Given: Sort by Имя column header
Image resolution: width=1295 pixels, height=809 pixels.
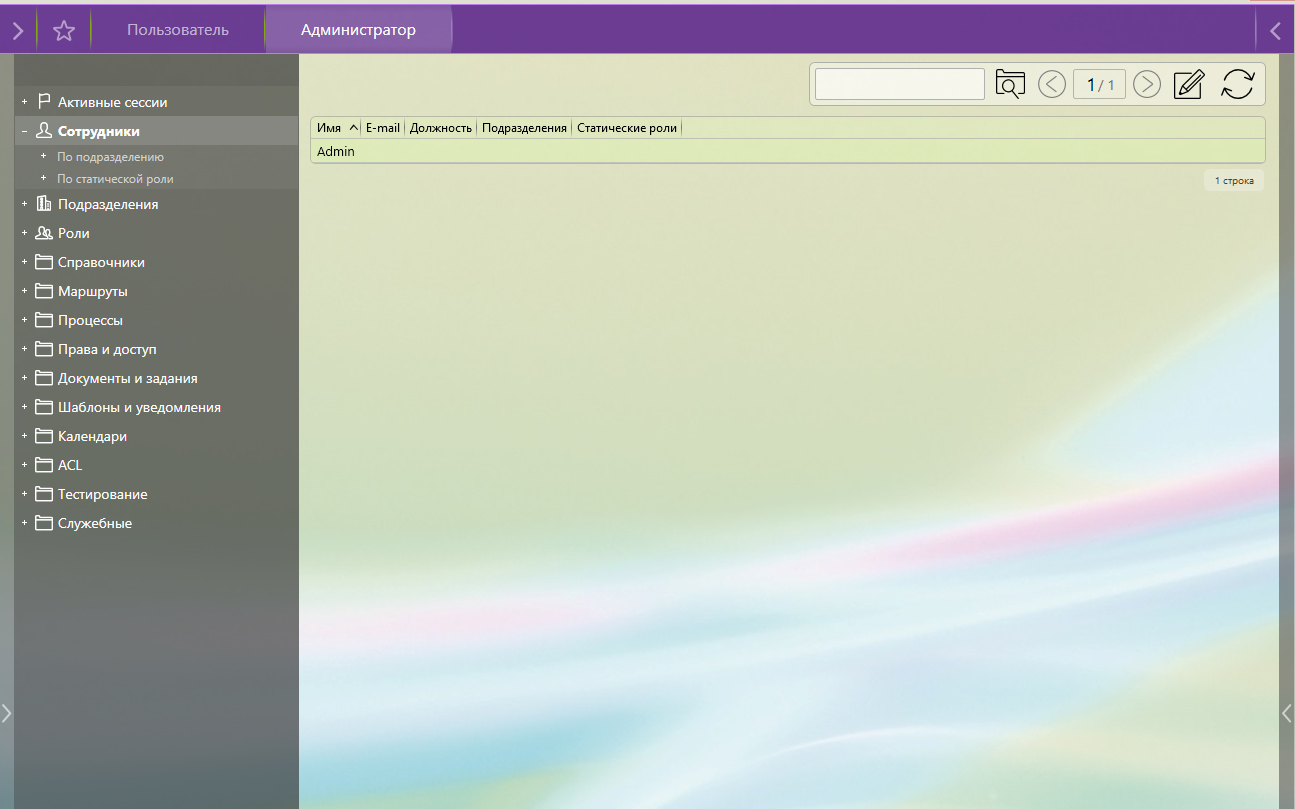Looking at the screenshot, I should click(329, 128).
